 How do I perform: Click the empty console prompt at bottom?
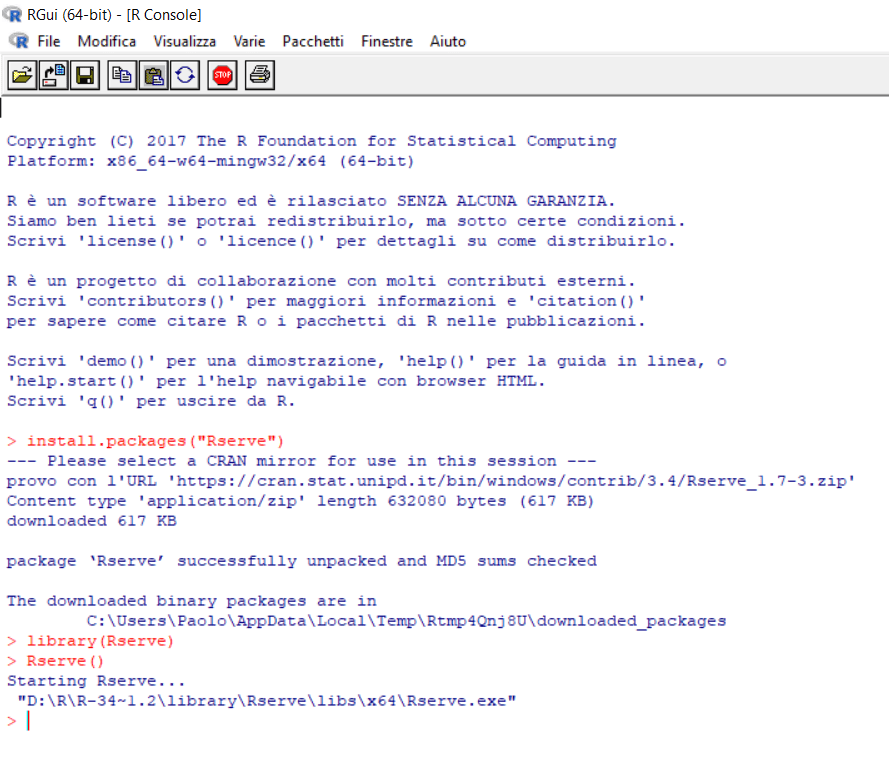[x=18, y=721]
